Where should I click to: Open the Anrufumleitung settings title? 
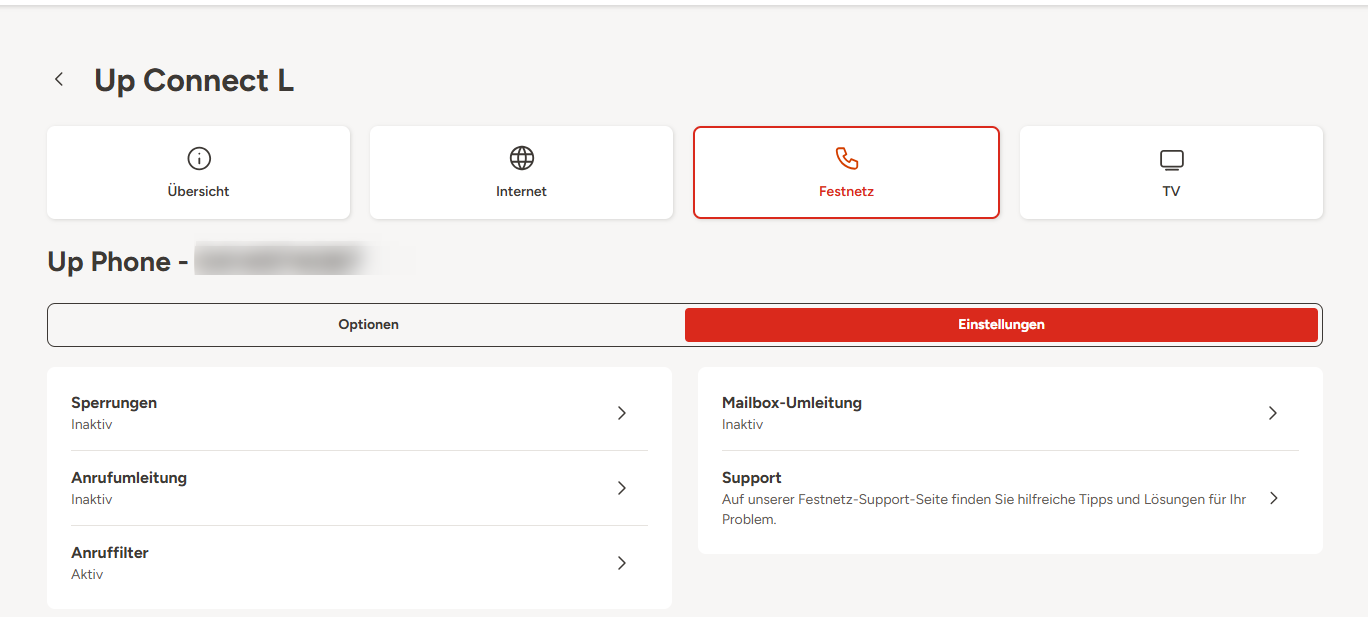pos(129,478)
